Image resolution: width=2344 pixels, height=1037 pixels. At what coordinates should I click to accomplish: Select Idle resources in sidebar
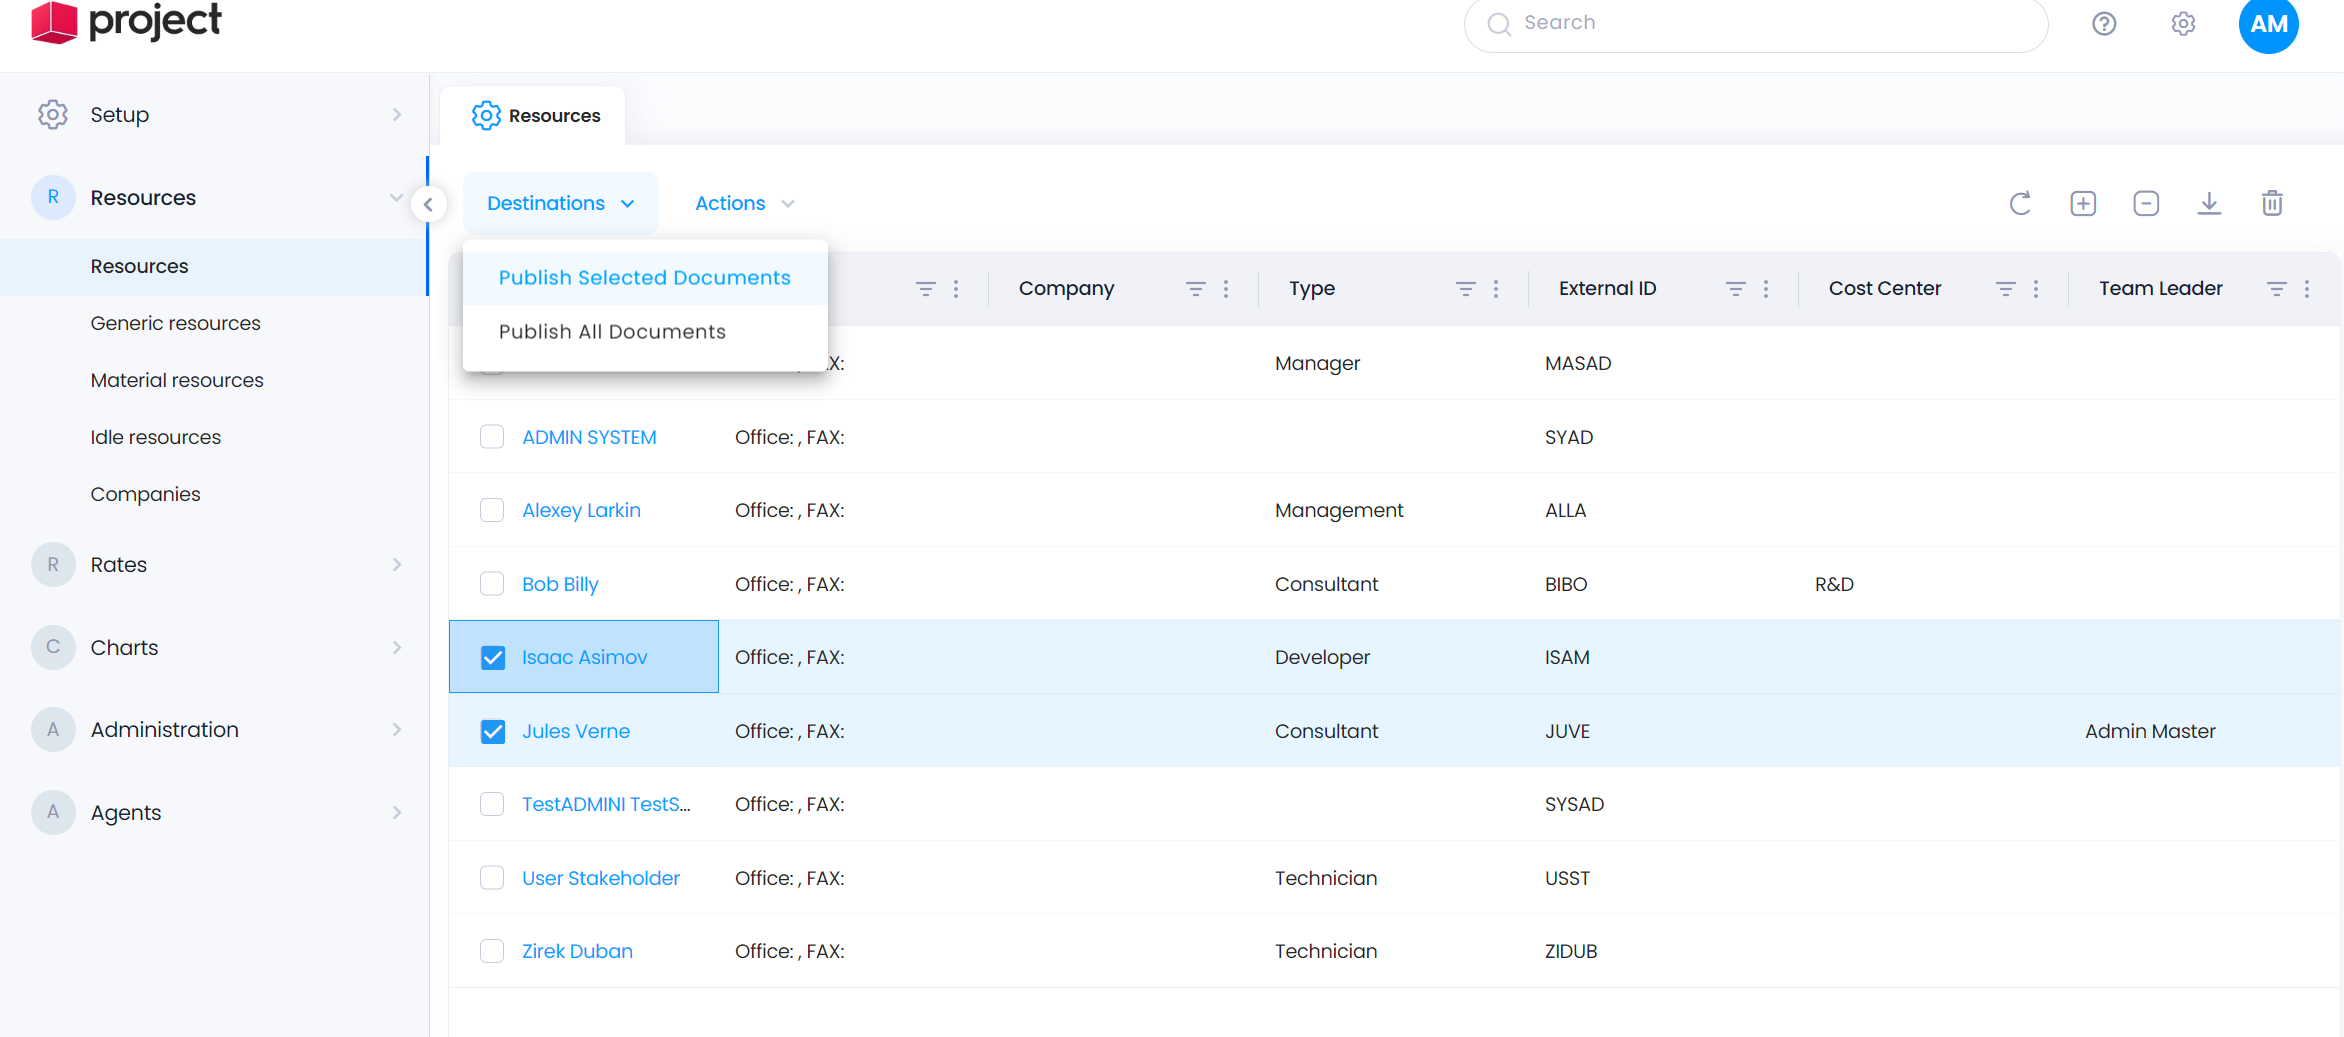coord(155,438)
